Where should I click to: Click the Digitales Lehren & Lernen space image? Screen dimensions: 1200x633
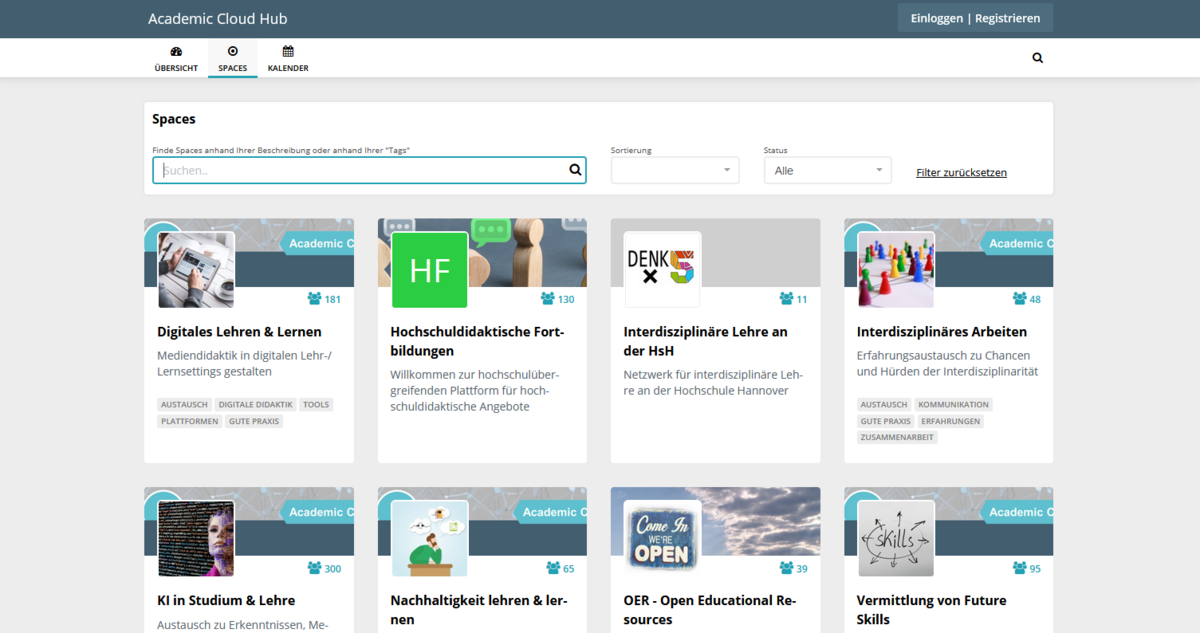coord(196,270)
